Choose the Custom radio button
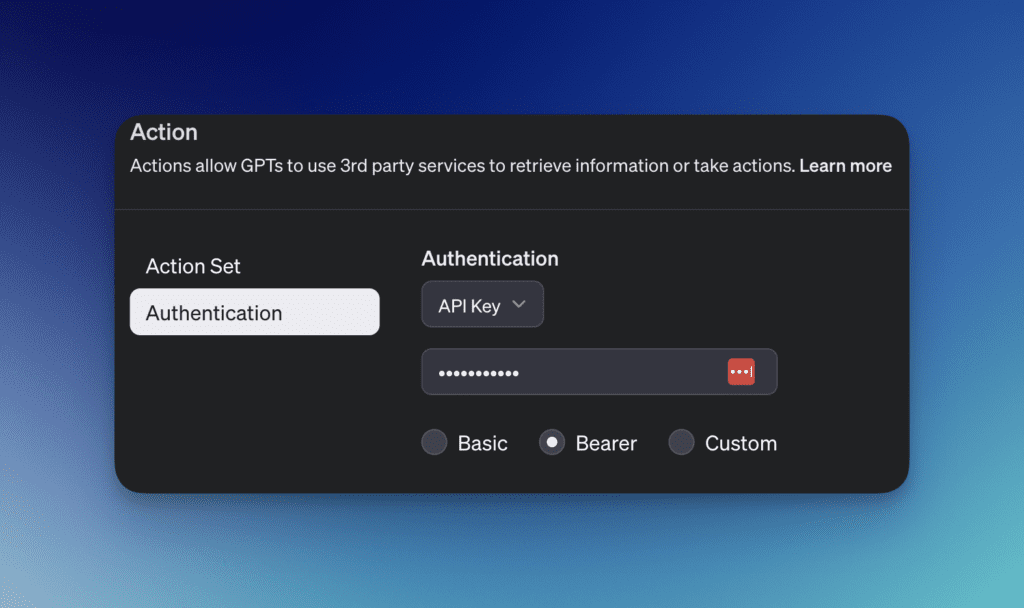Image resolution: width=1024 pixels, height=608 pixels. (681, 442)
